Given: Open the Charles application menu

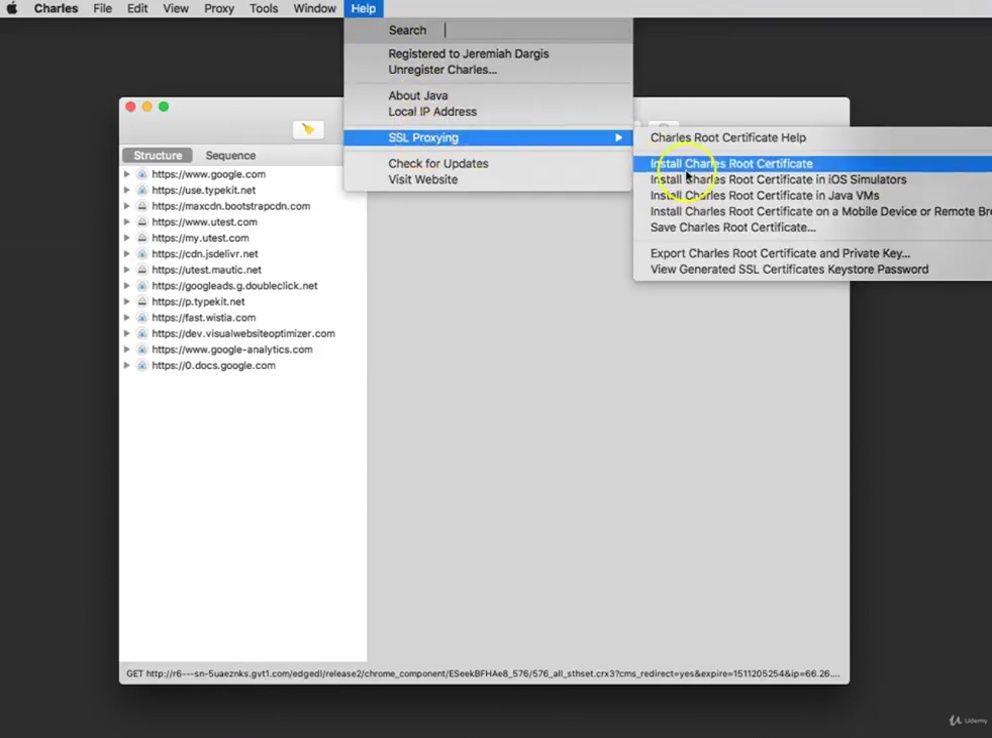Looking at the screenshot, I should 56,8.
